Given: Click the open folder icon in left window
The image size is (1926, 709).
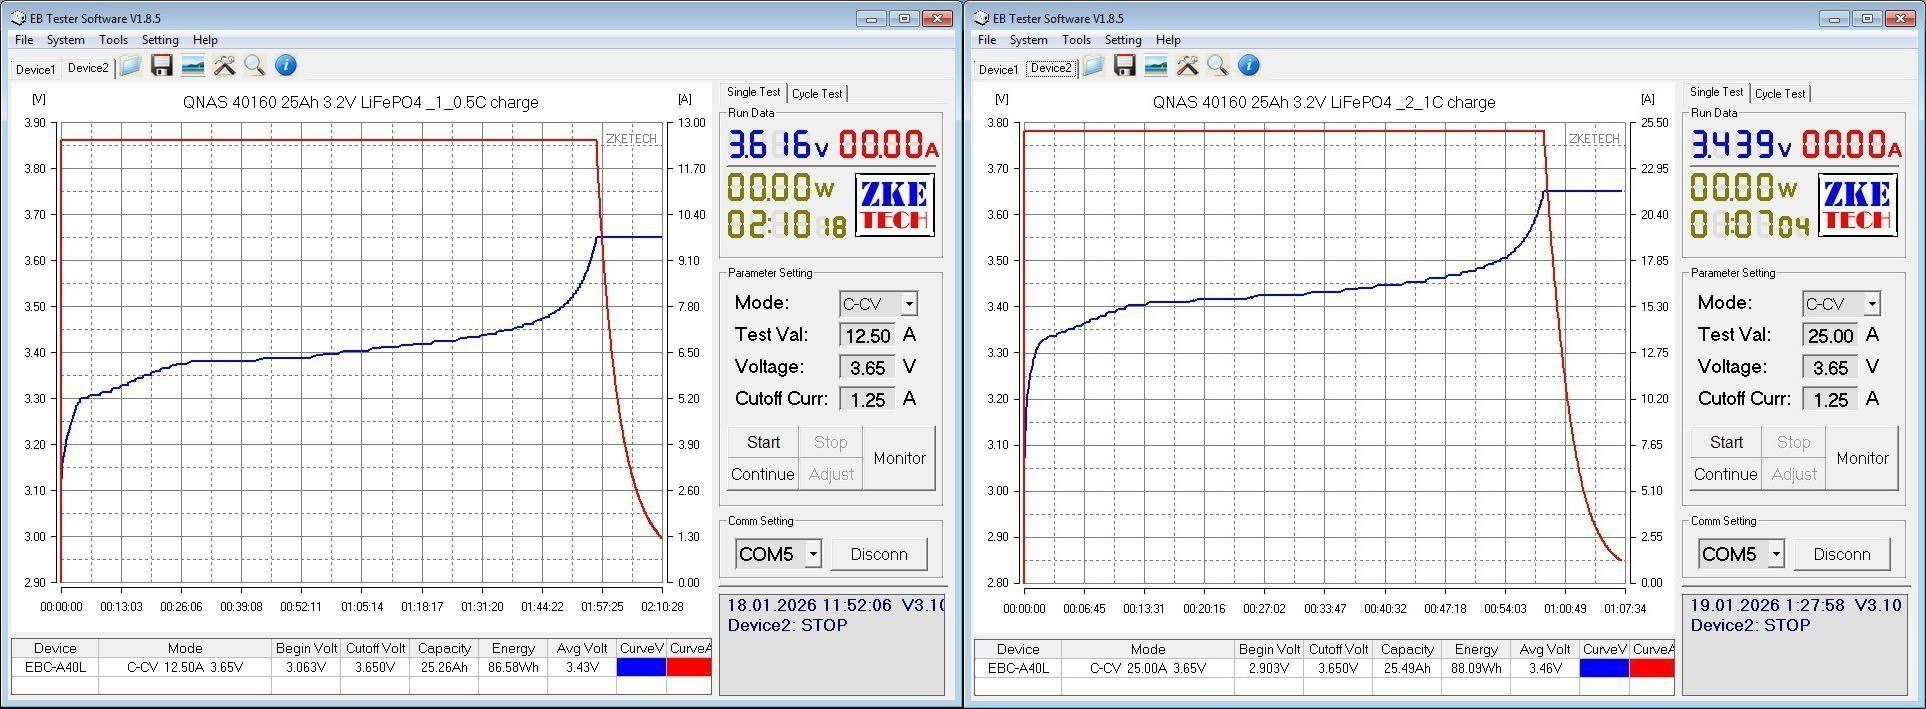Looking at the screenshot, I should pos(130,66).
